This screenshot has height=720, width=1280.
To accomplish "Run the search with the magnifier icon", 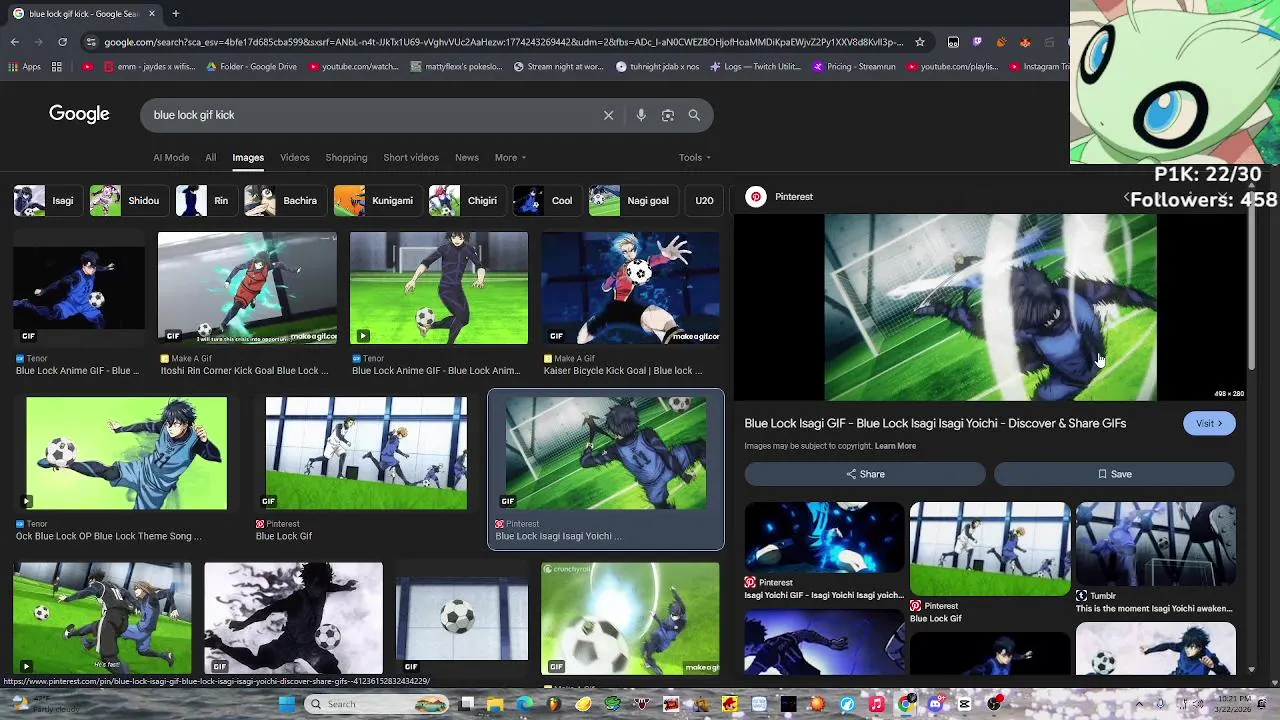I will (694, 115).
